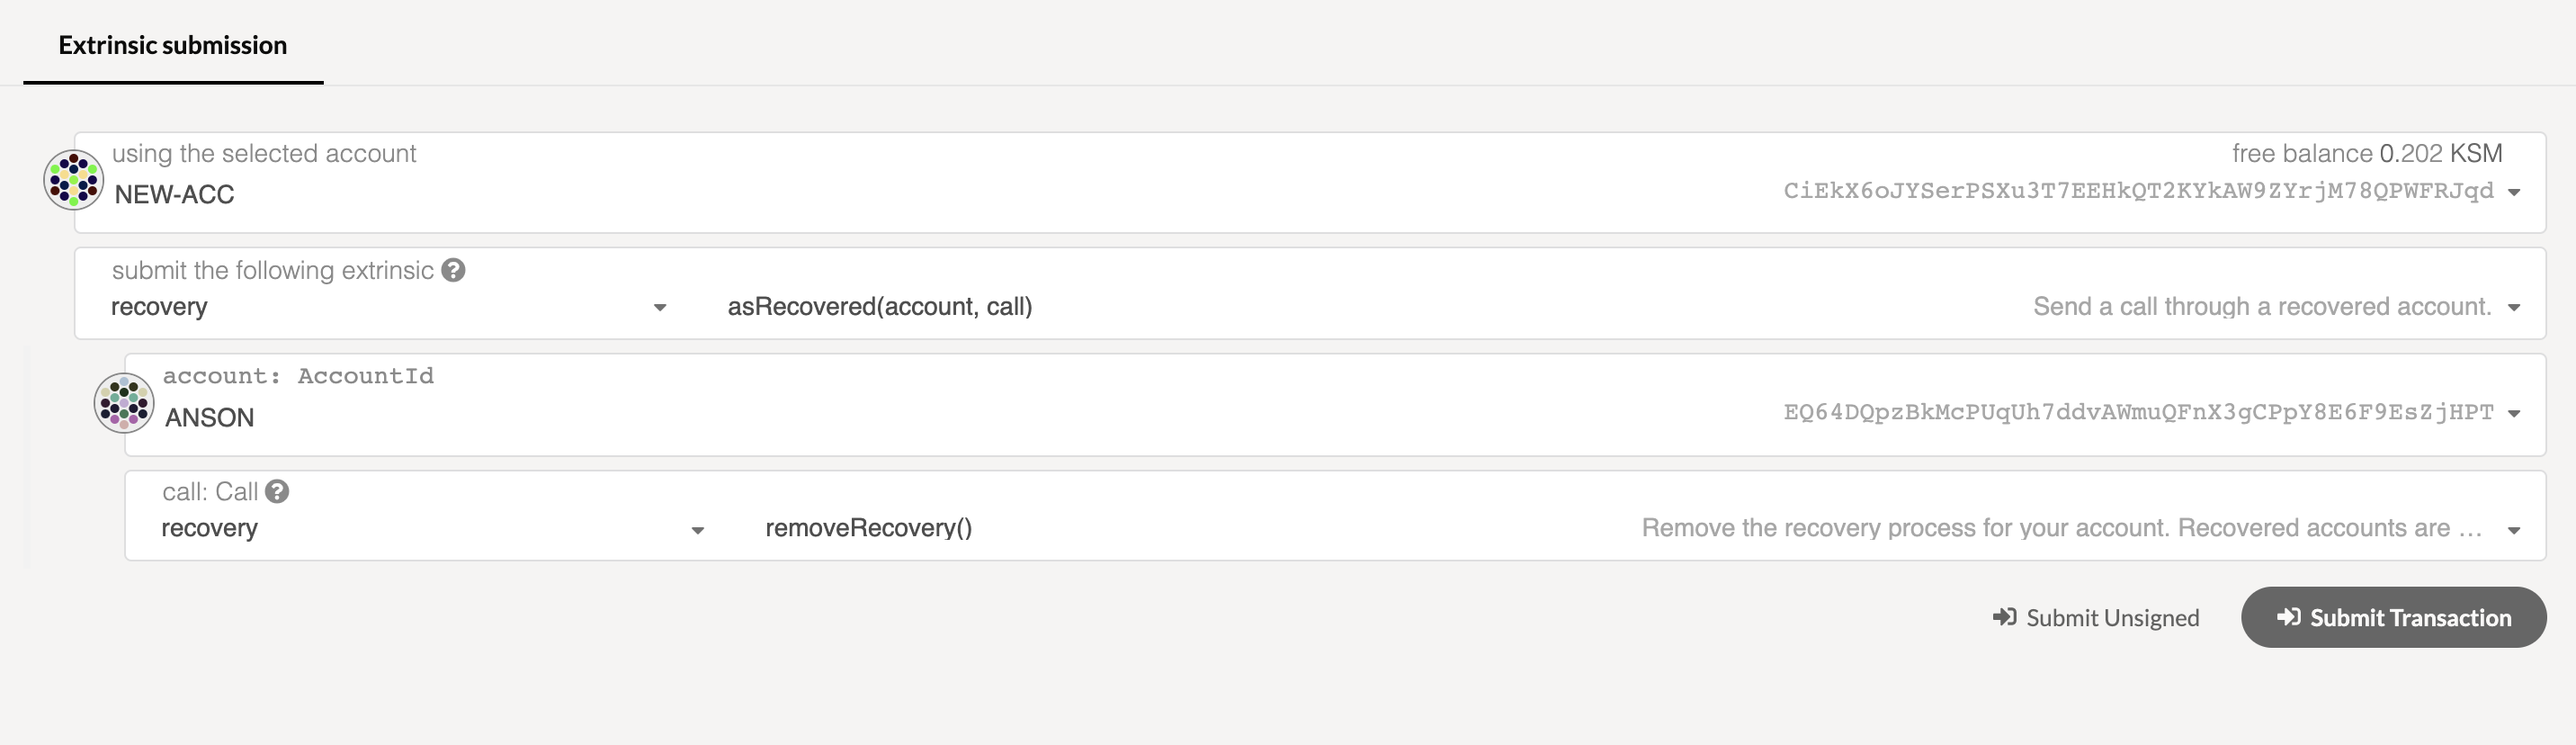Click the NEW-ACC address starting with CiEkX6
This screenshot has width=2576, height=745.
tap(2138, 191)
